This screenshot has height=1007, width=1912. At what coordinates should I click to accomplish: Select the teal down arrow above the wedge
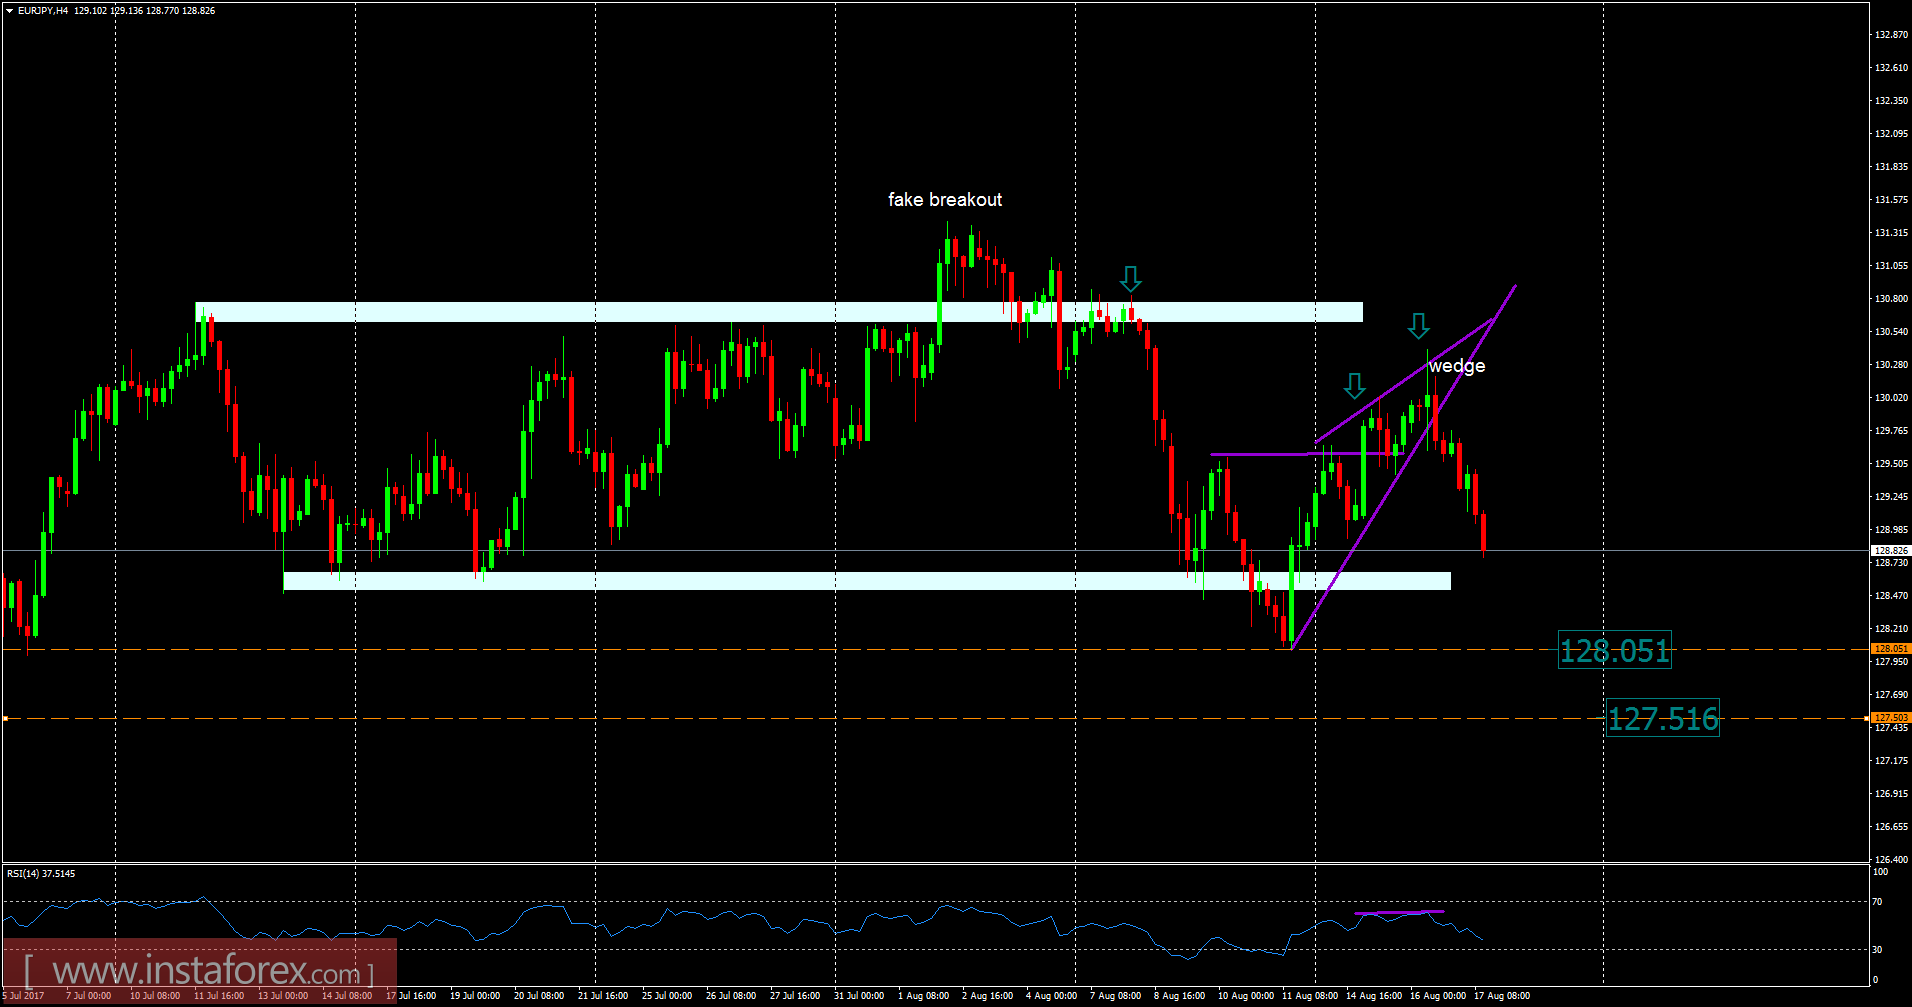1419,325
